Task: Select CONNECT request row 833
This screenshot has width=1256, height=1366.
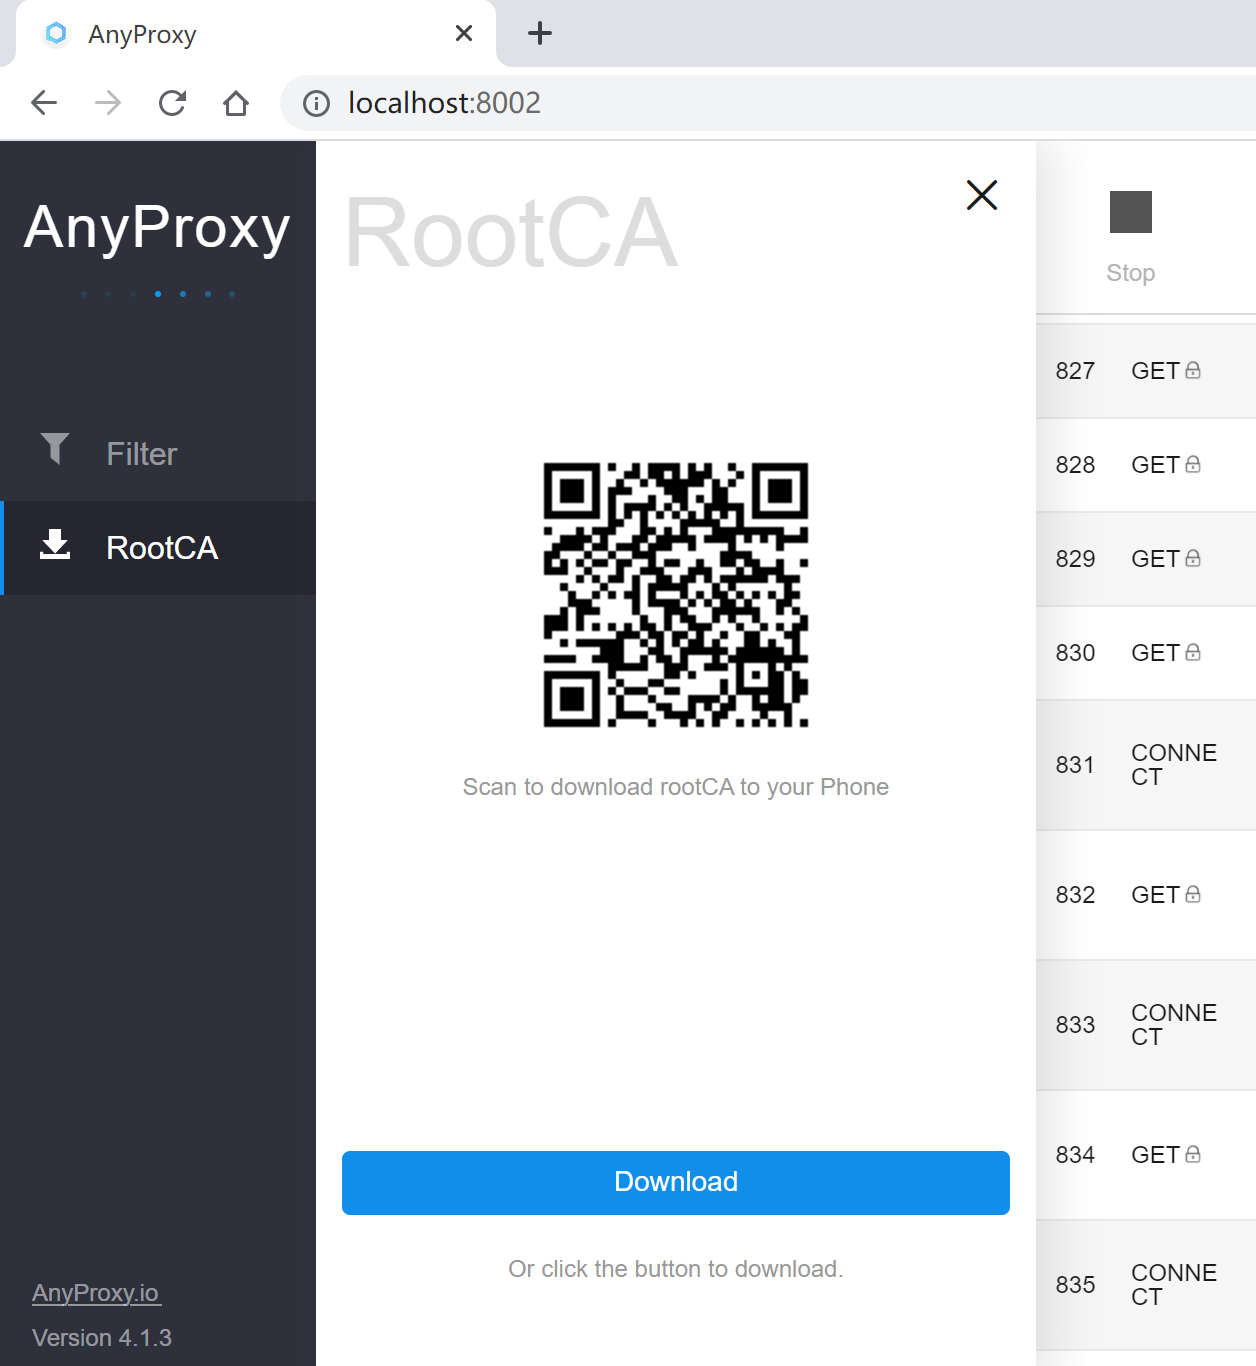Action: click(1146, 1025)
